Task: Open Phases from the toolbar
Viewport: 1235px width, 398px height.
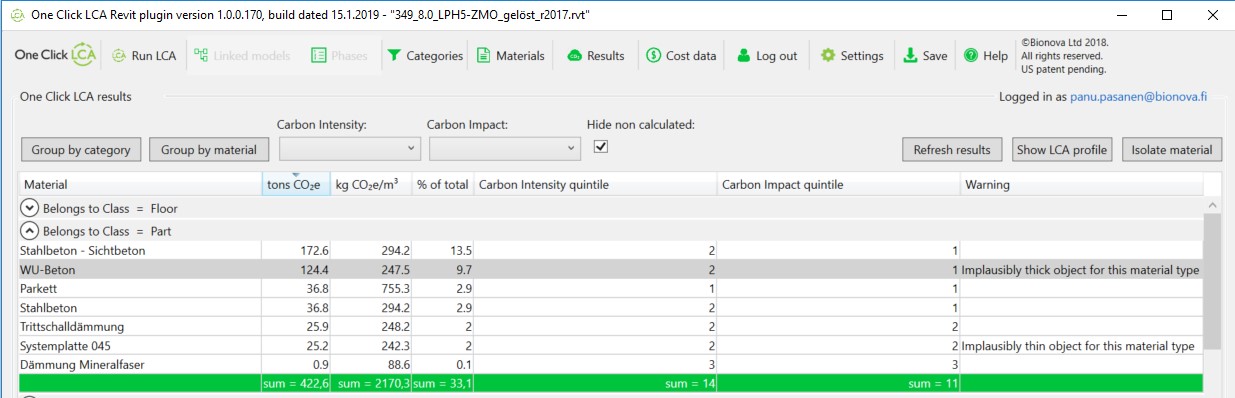Action: 340,56
